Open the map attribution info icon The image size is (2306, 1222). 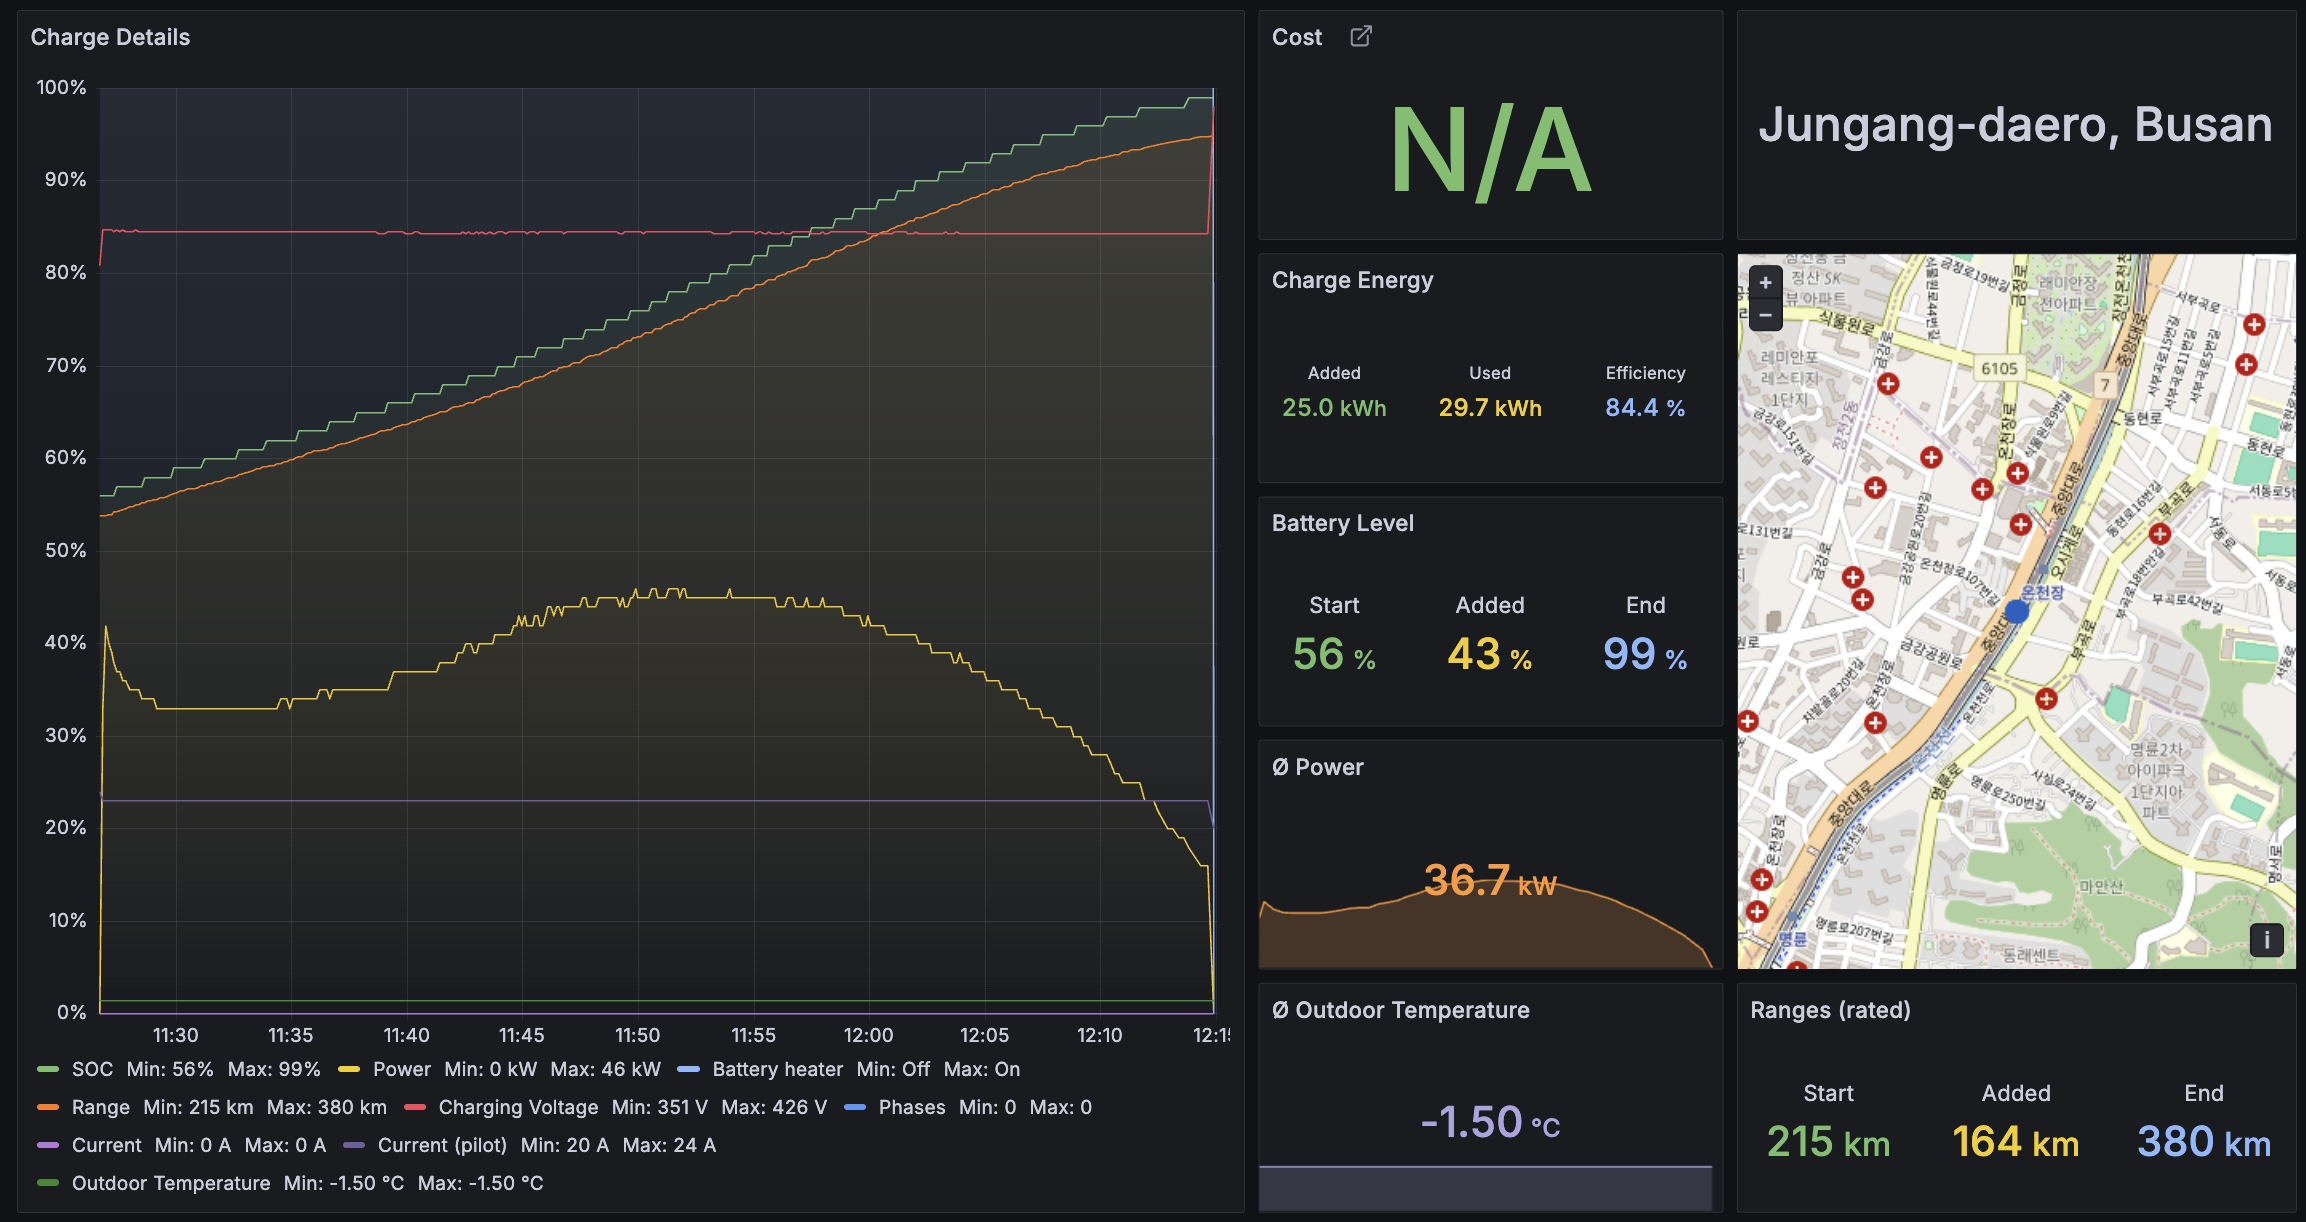(2266, 939)
